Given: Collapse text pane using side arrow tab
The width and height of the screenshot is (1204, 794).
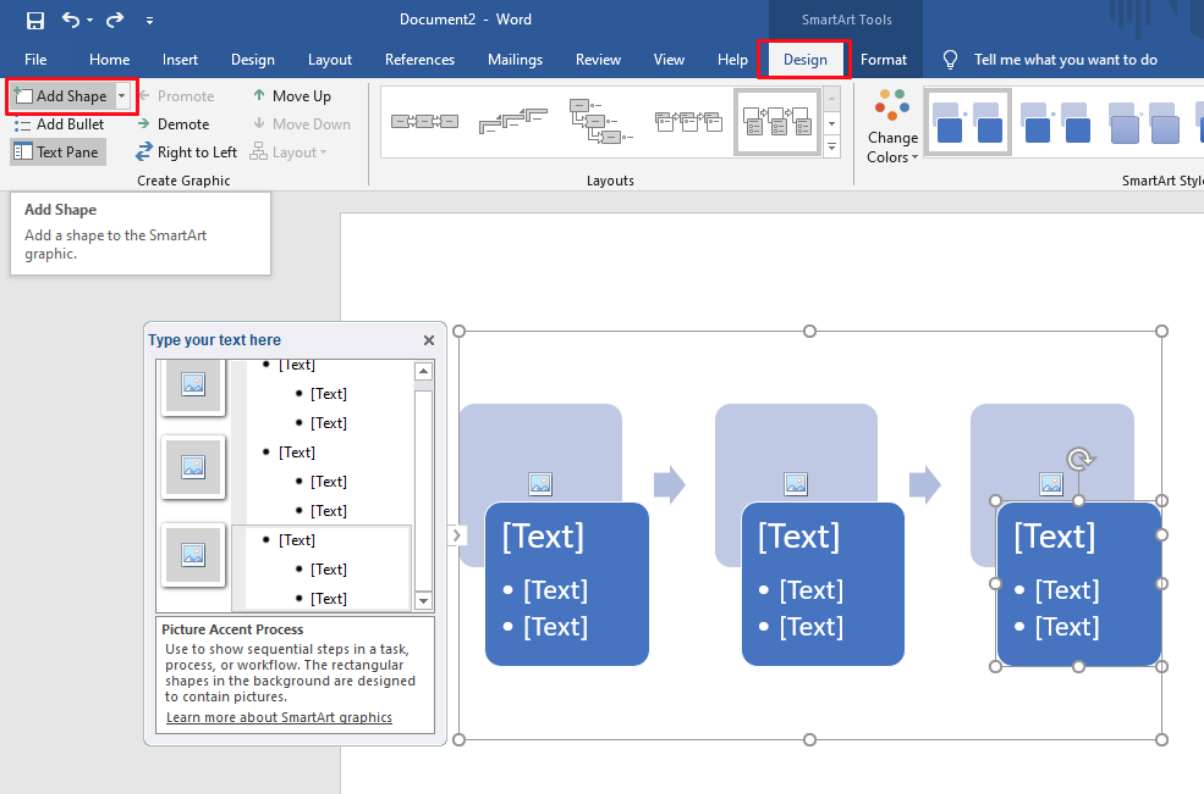Looking at the screenshot, I should [457, 535].
